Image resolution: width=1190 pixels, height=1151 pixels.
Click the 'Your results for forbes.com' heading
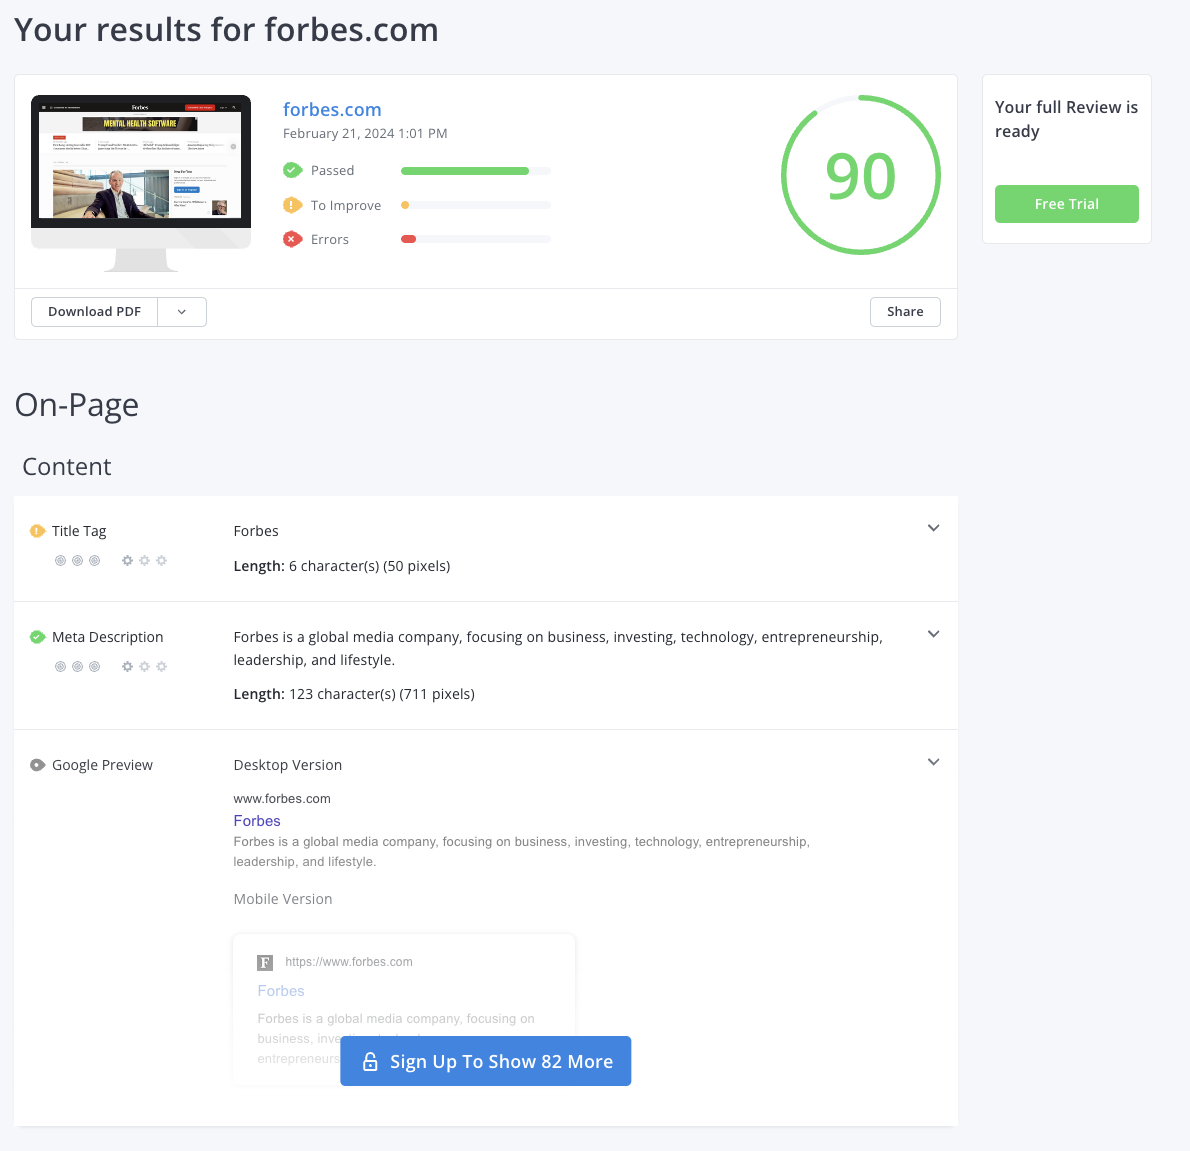[x=226, y=30]
